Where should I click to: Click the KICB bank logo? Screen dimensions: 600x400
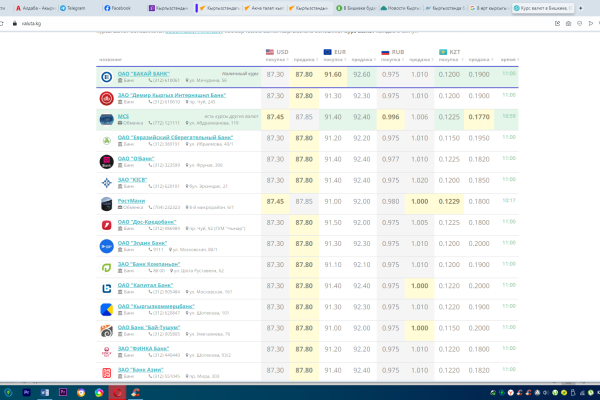pyautogui.click(x=106, y=183)
